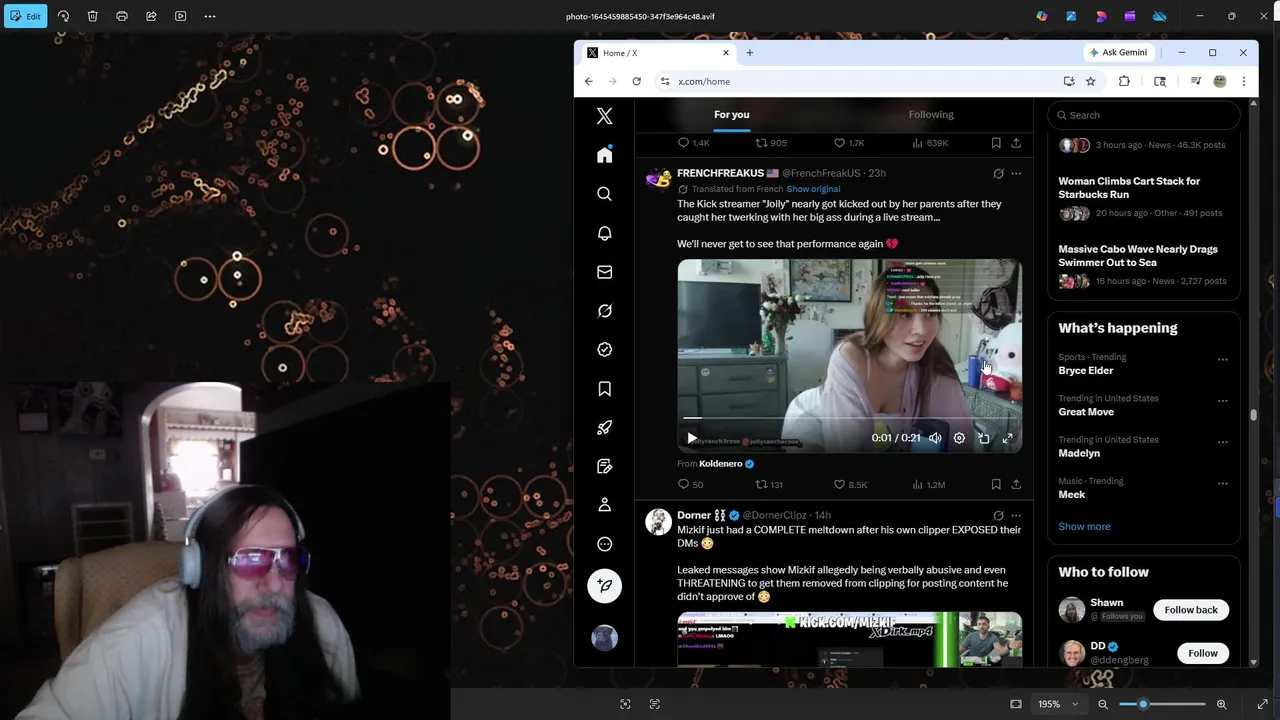Reload the x.com page
This screenshot has width=1280, height=720.
click(636, 82)
